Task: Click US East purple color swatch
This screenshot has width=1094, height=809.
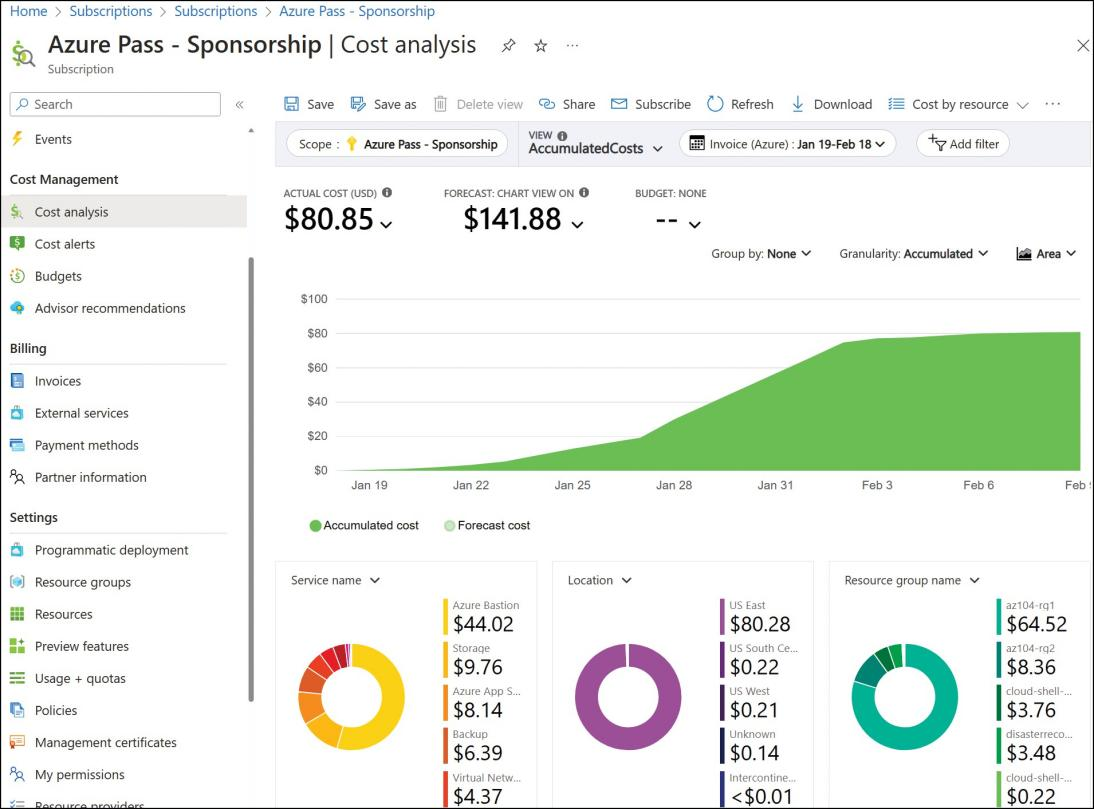Action: click(723, 617)
